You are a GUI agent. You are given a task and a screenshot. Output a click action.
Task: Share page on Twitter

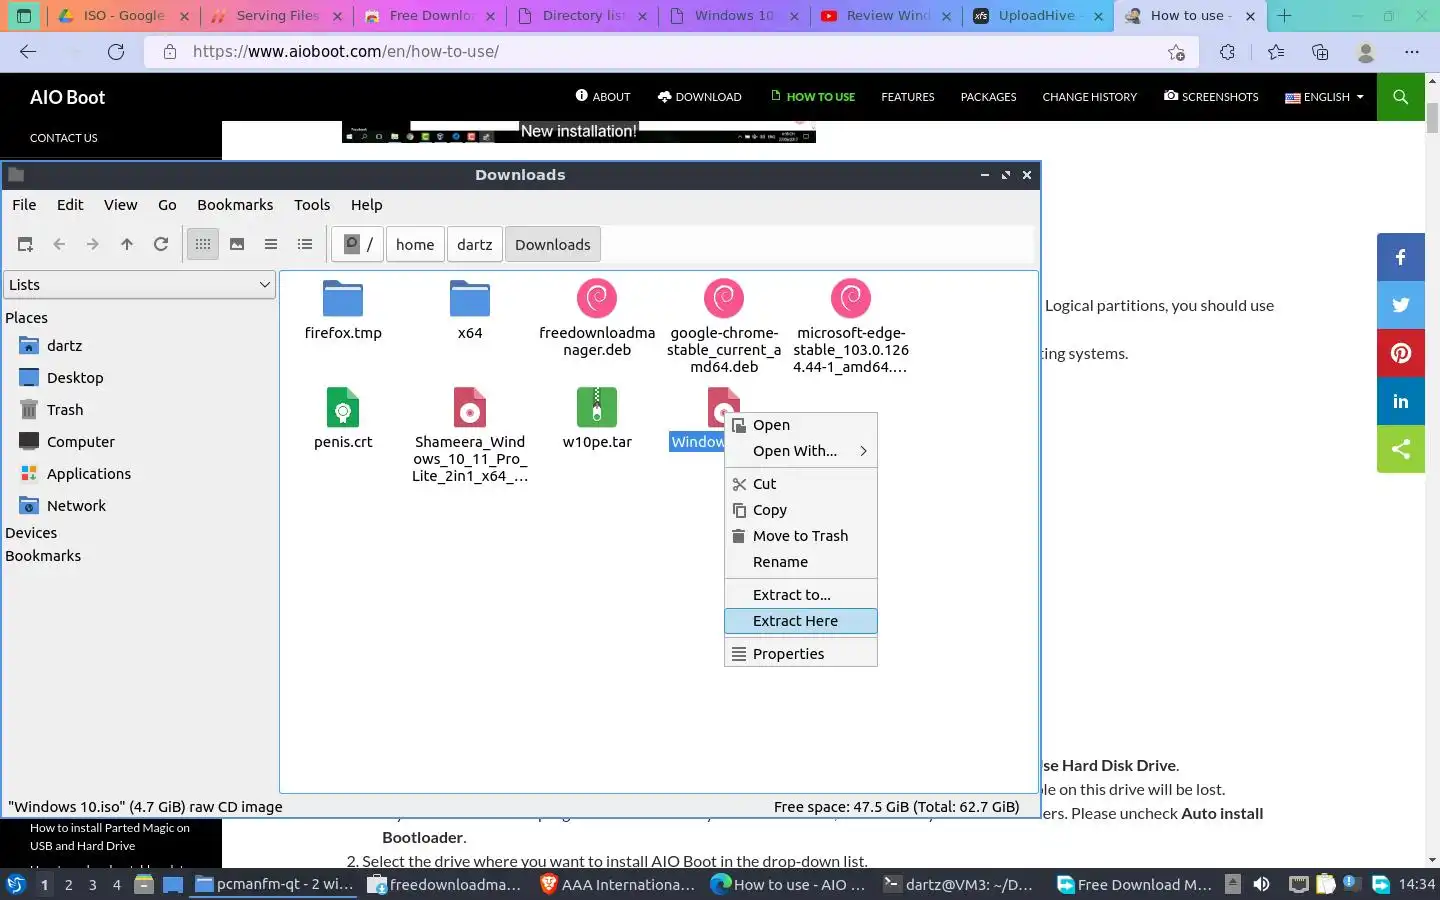[1400, 305]
